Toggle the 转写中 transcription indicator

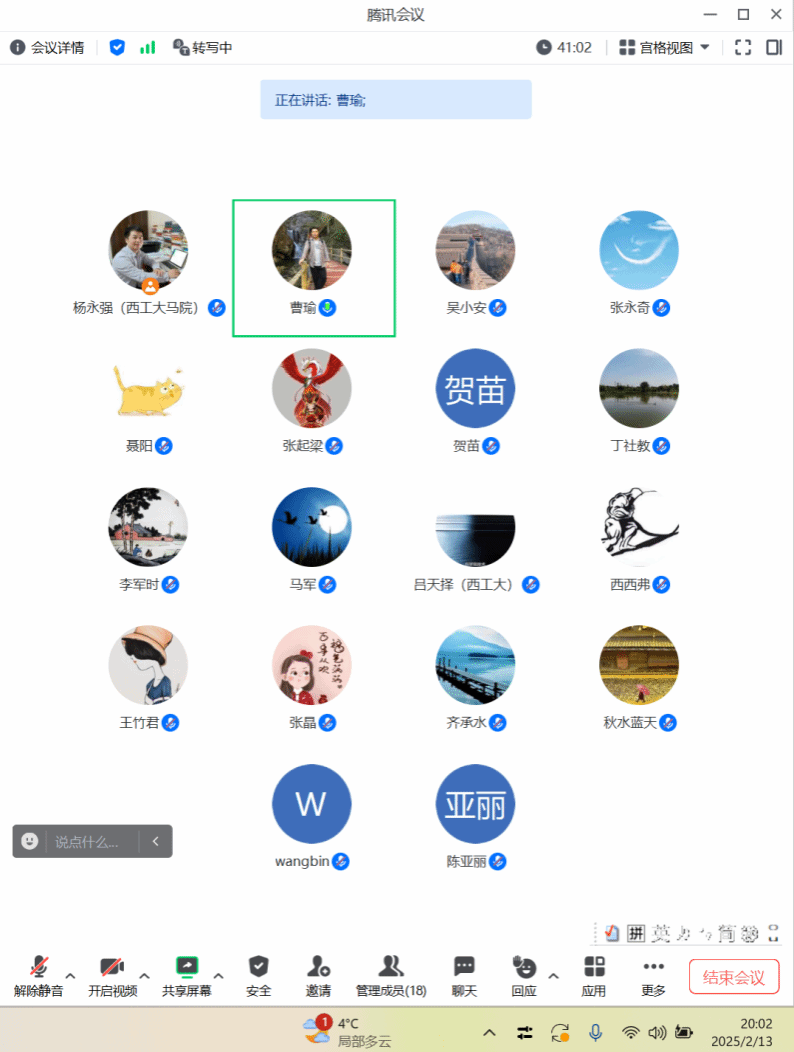pos(203,48)
